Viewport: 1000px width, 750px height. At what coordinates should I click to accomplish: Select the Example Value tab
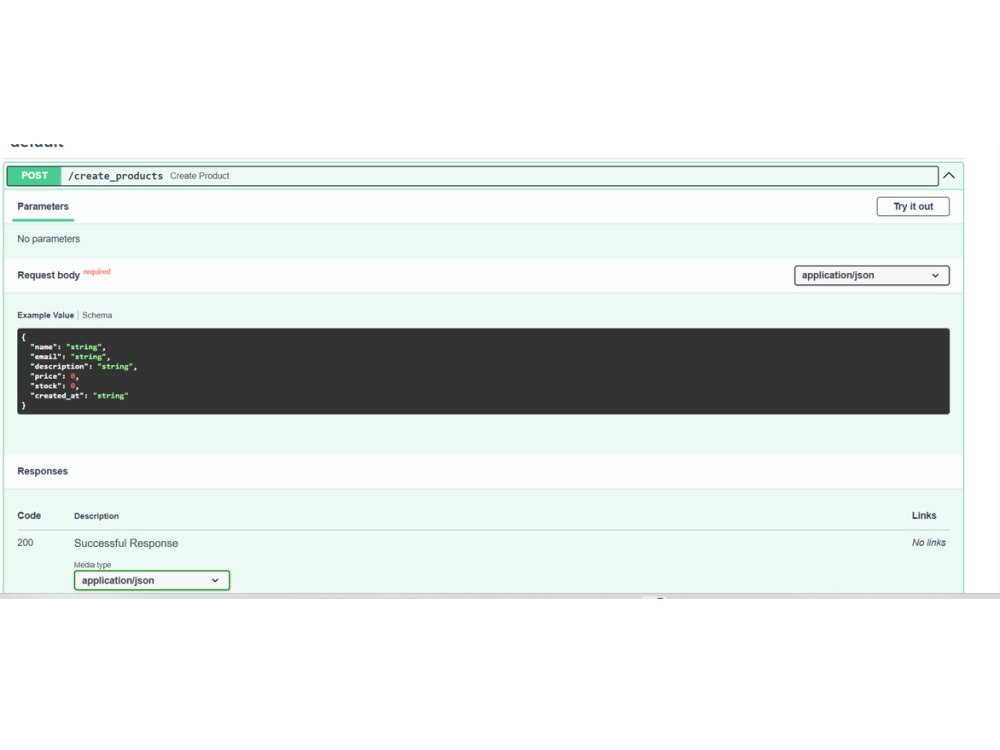point(45,315)
